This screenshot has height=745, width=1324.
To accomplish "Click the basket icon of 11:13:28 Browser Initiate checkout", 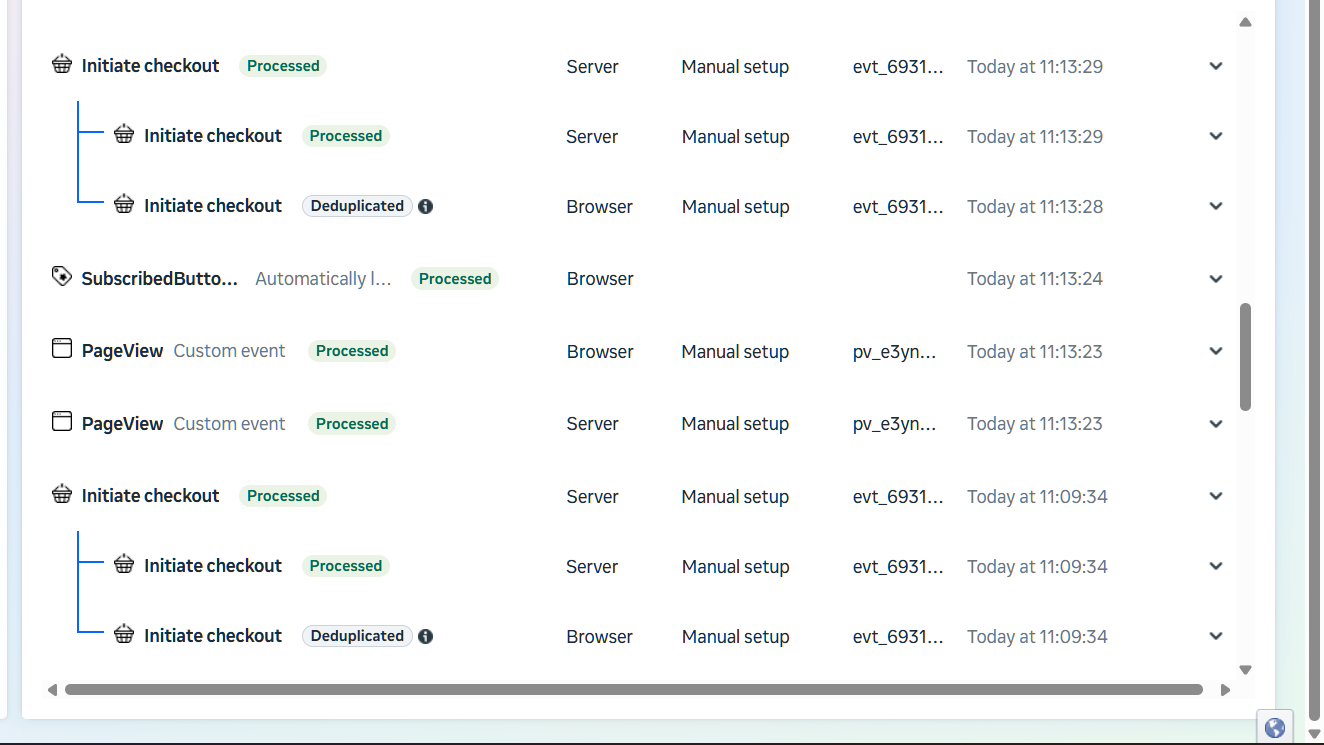I will (x=124, y=205).
